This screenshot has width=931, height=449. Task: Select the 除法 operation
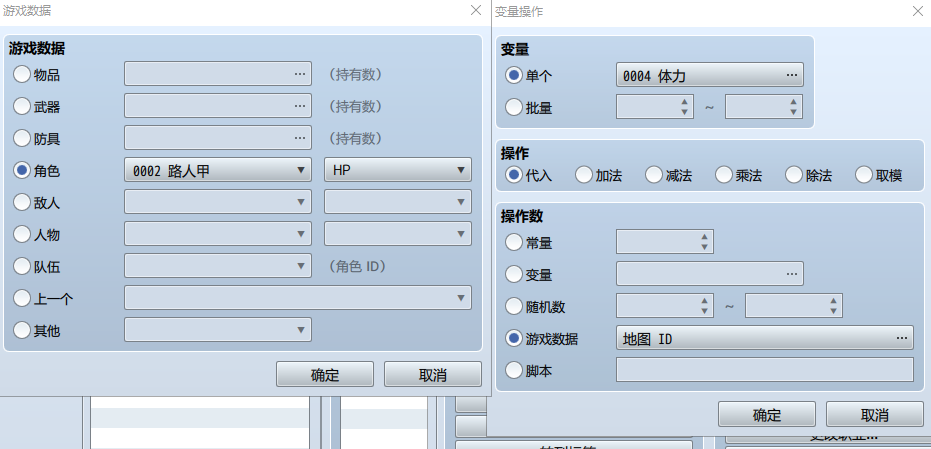click(x=794, y=175)
